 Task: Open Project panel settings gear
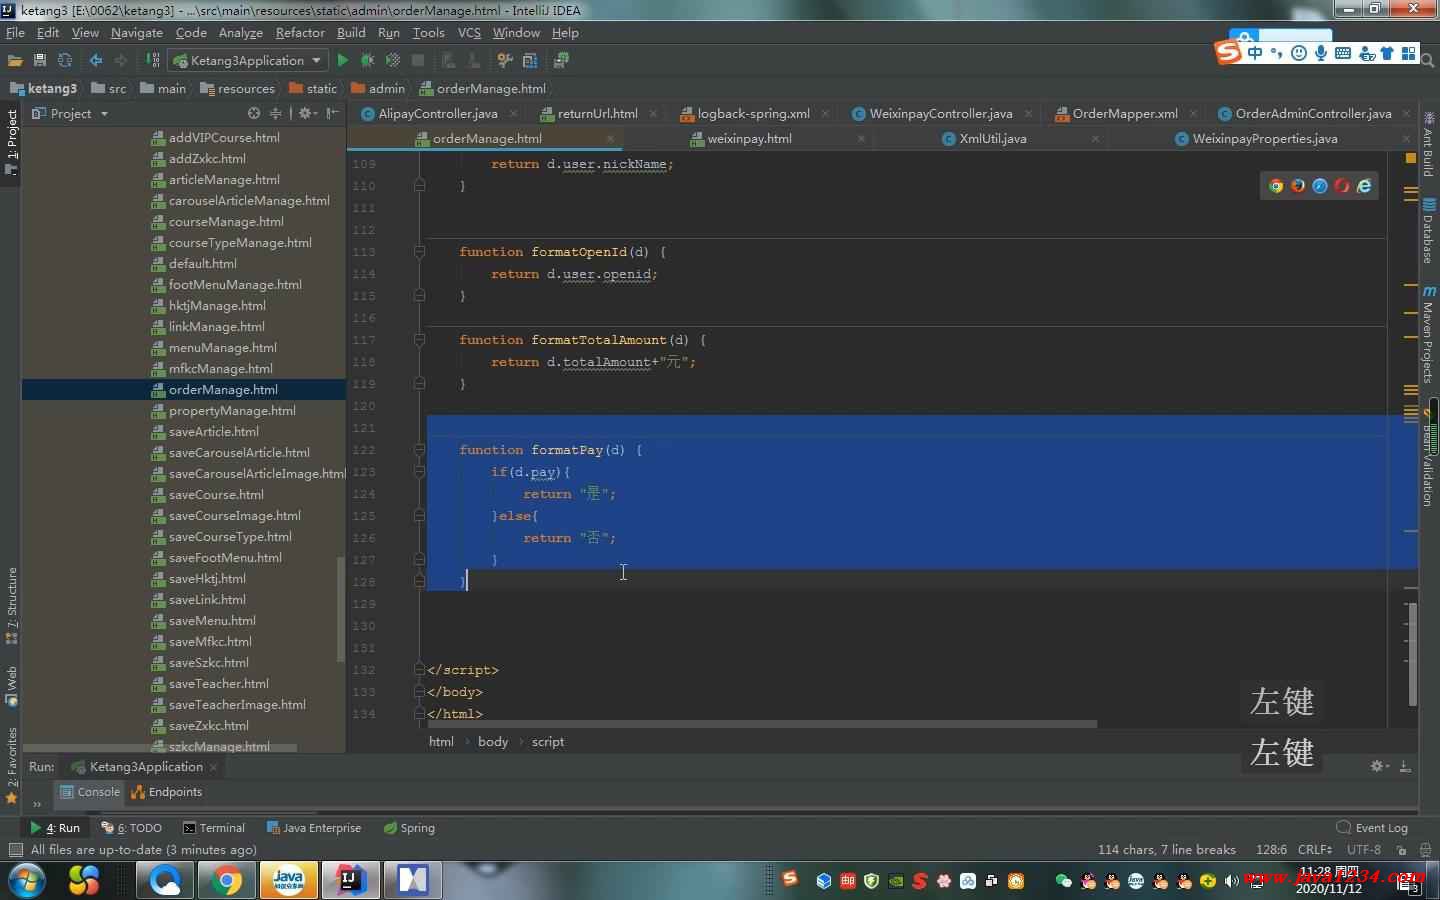coord(308,113)
